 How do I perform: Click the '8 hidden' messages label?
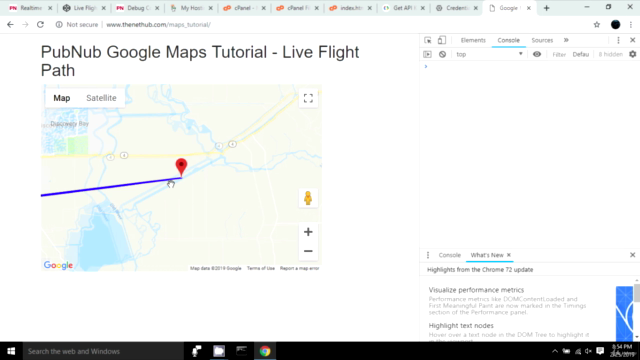point(610,54)
